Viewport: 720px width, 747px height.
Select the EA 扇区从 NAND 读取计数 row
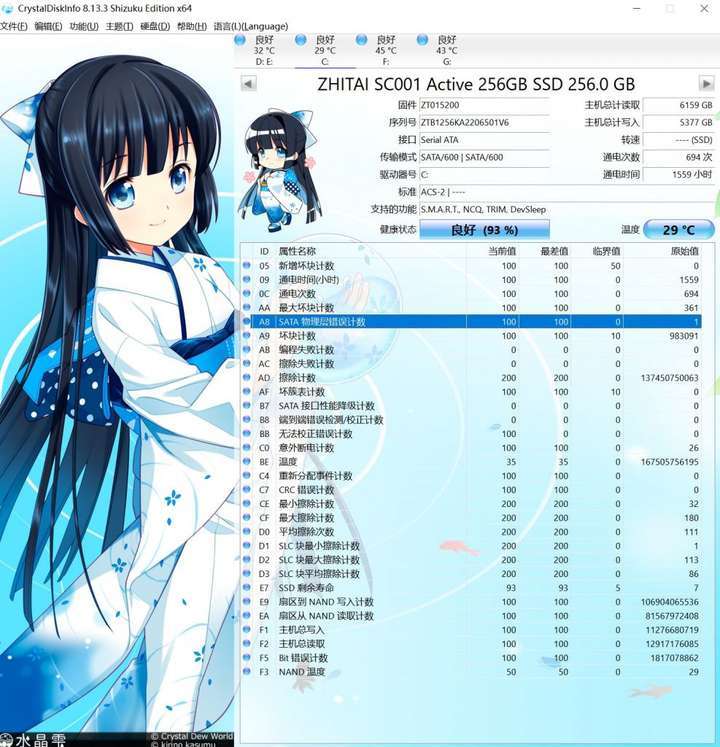[x=471, y=616]
